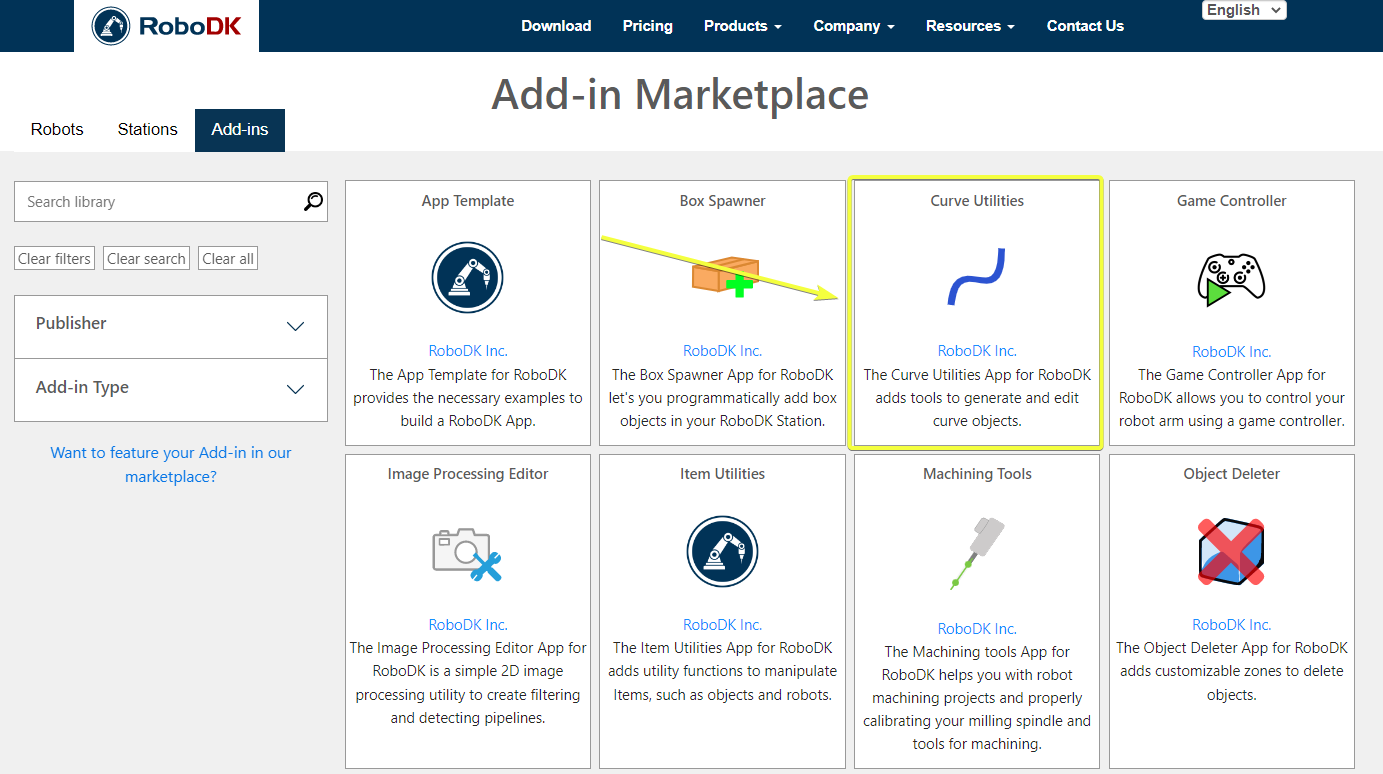Follow the feature your Add-in link
Image resolution: width=1383 pixels, height=774 pixels.
[171, 464]
